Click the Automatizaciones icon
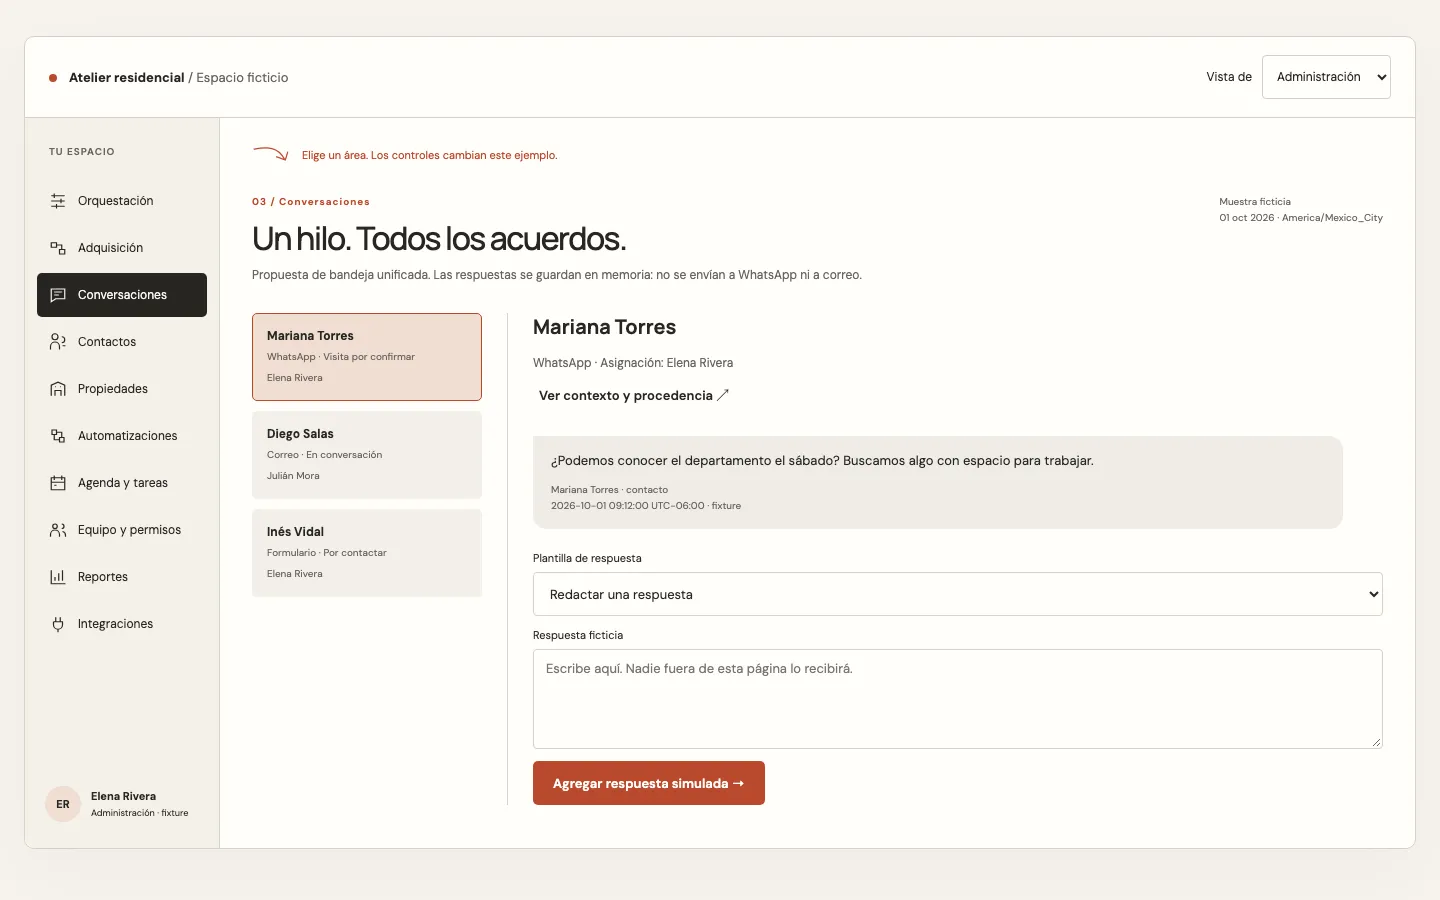The height and width of the screenshot is (900, 1440). tap(58, 436)
